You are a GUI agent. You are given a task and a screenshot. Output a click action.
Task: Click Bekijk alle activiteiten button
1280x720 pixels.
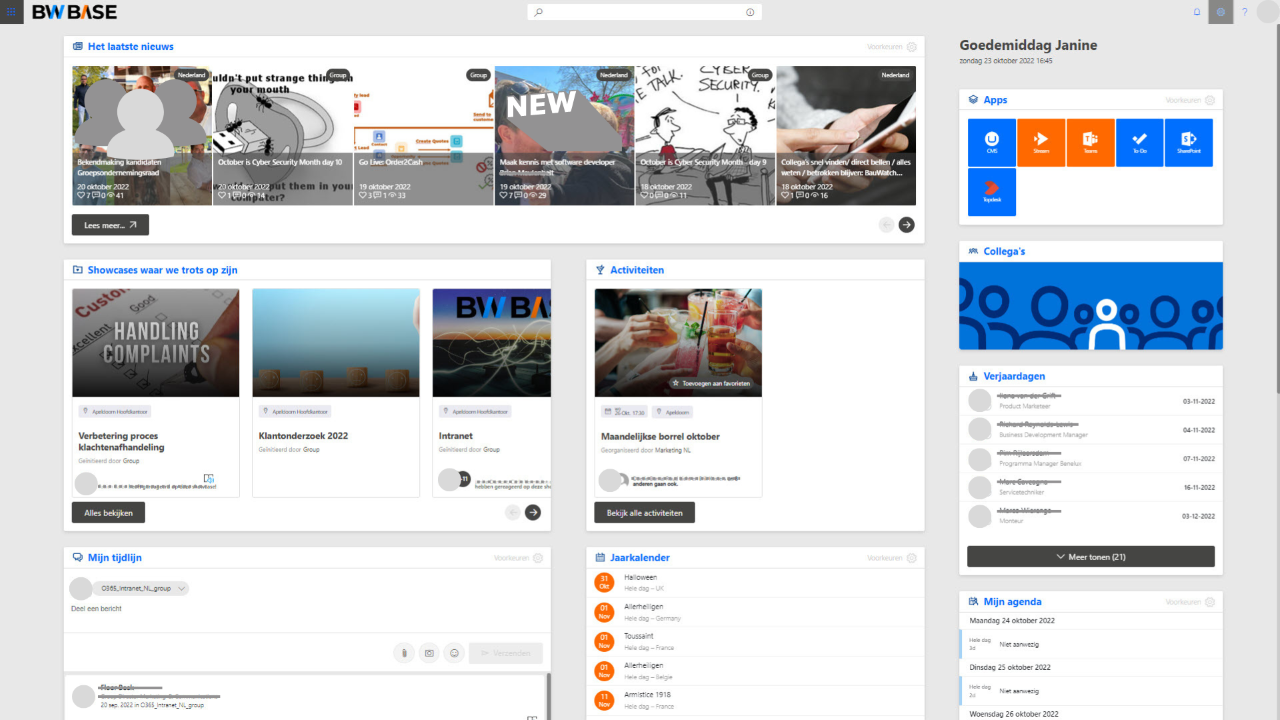[x=644, y=512]
